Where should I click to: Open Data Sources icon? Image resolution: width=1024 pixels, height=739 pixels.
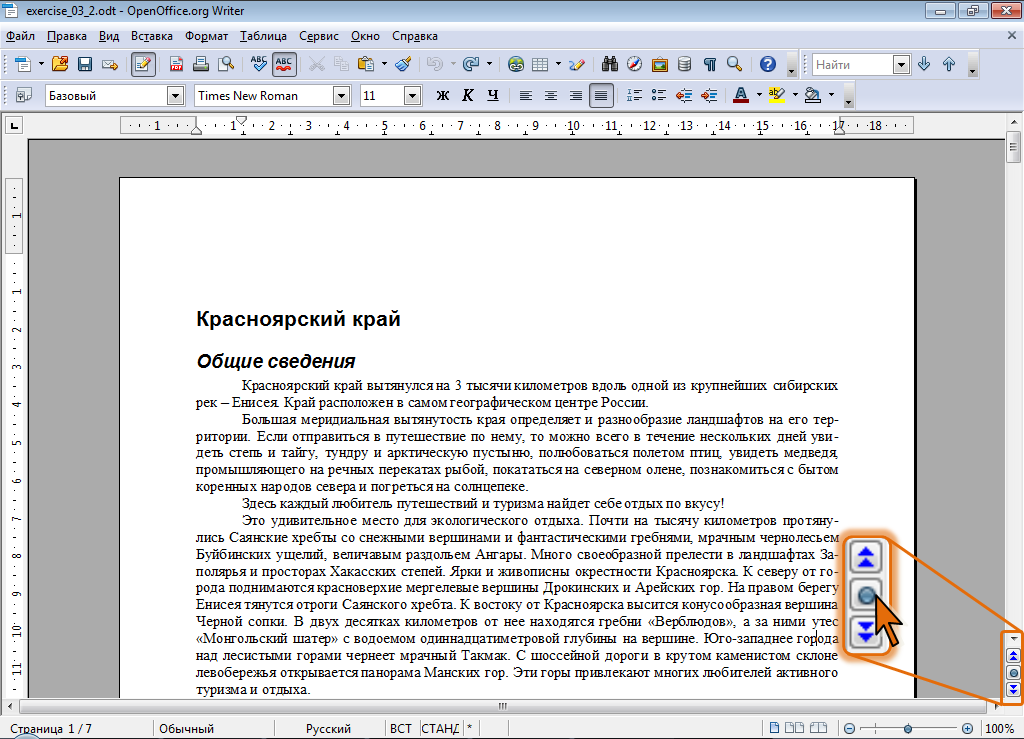[684, 64]
